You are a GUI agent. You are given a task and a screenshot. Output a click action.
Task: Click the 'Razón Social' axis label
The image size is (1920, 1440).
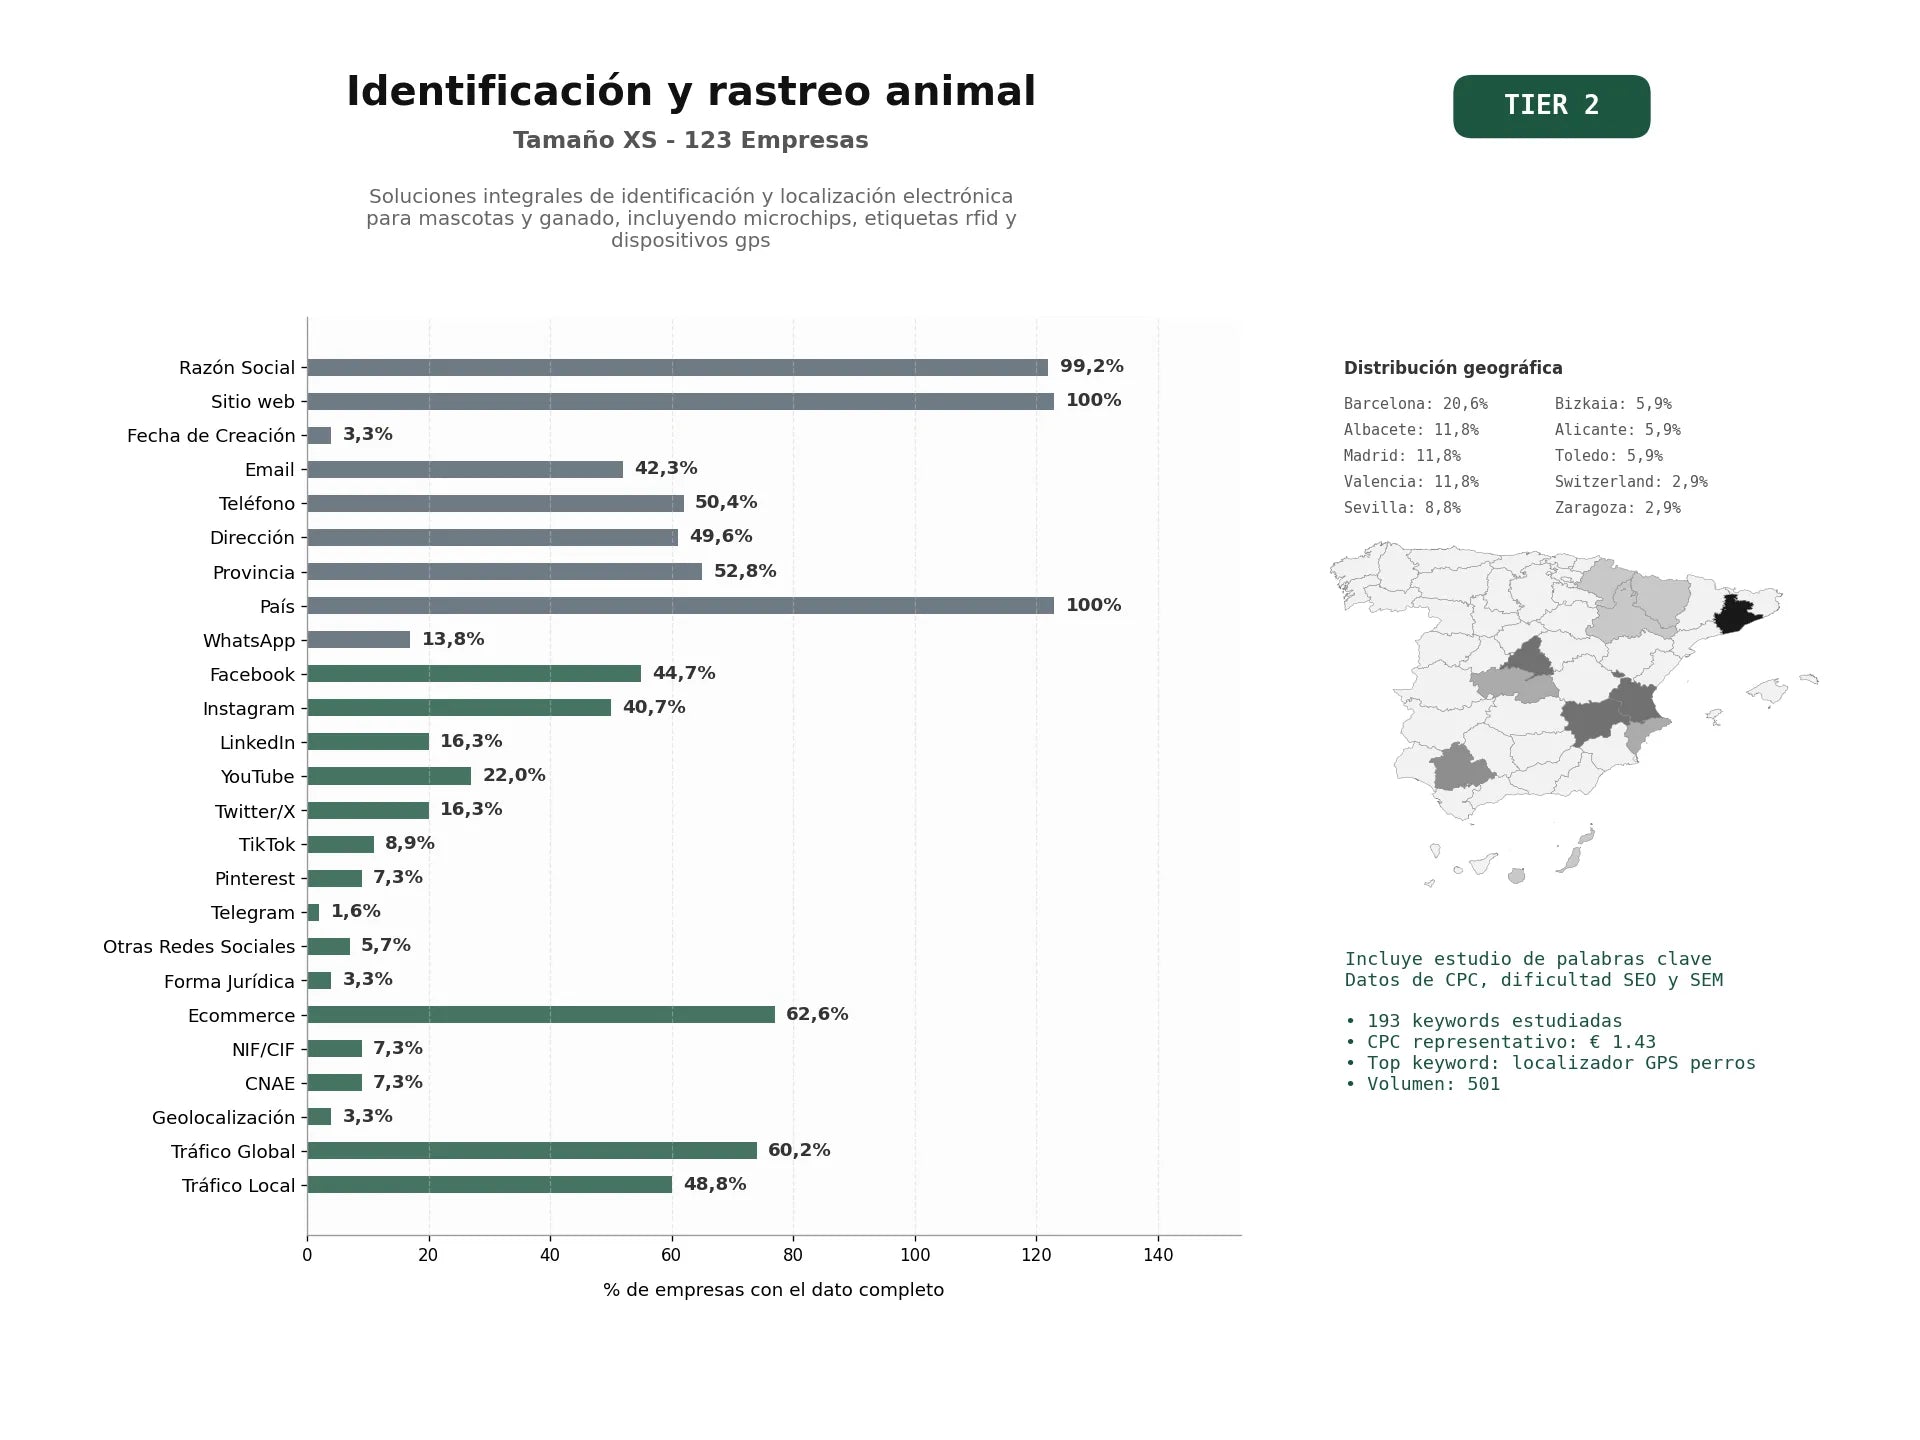click(x=237, y=368)
